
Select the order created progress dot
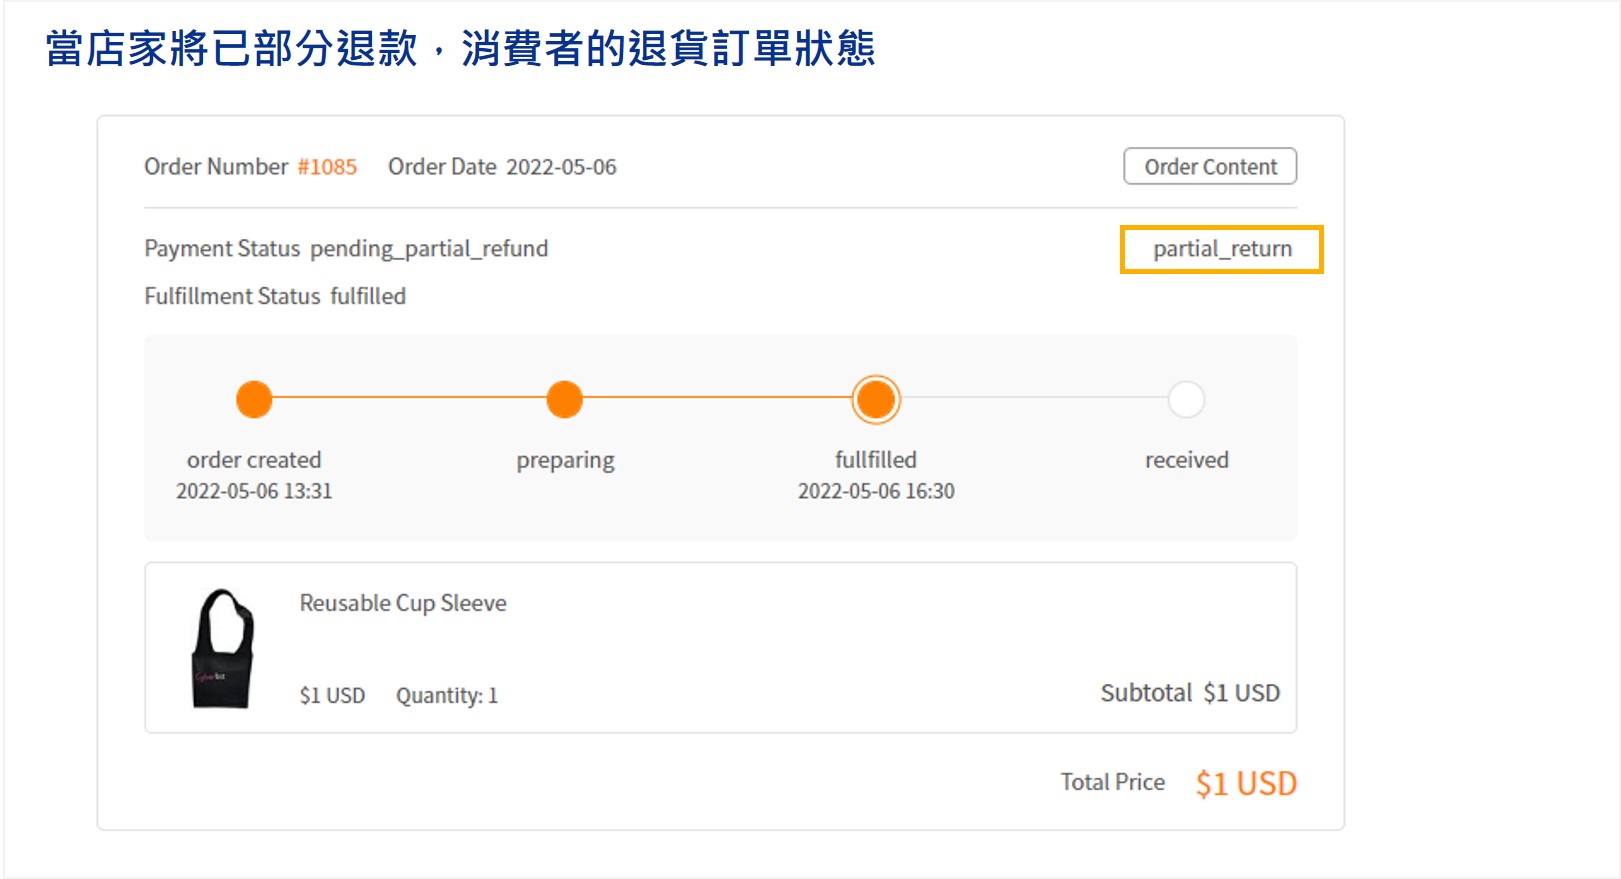254,399
